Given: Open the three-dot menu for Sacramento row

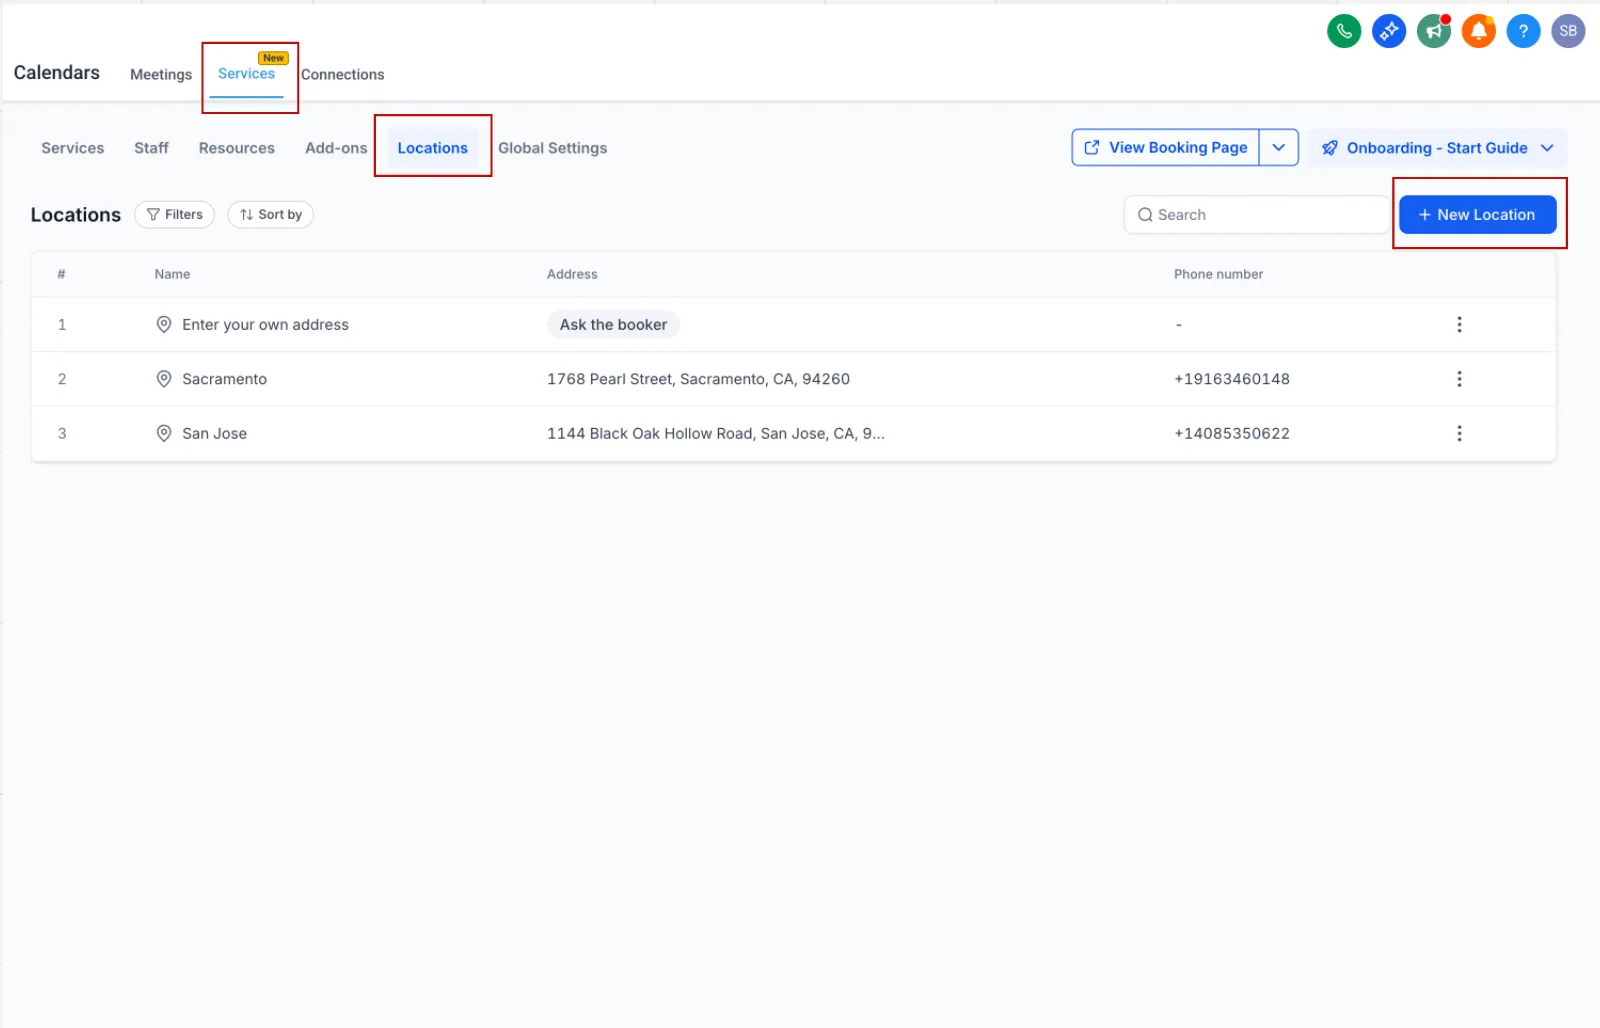Looking at the screenshot, I should [1460, 379].
